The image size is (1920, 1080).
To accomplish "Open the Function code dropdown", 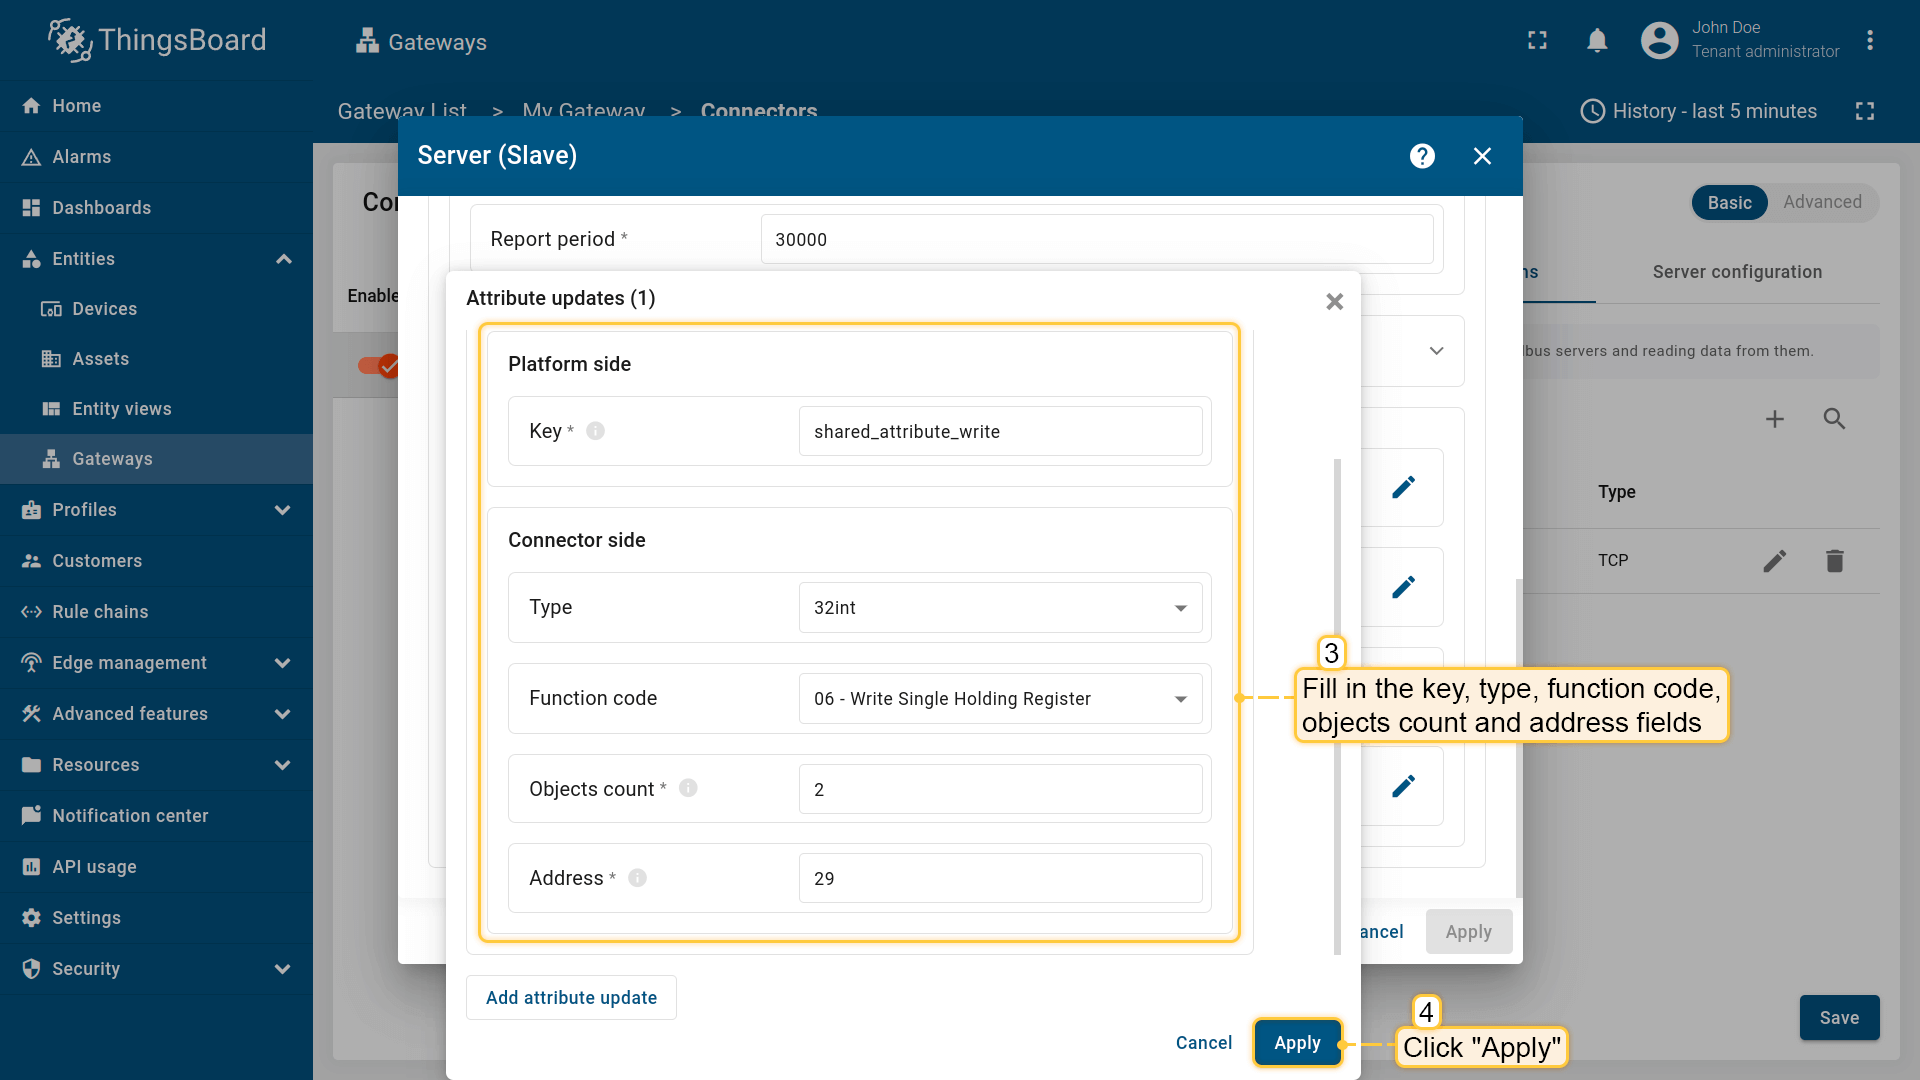I will tap(1000, 699).
